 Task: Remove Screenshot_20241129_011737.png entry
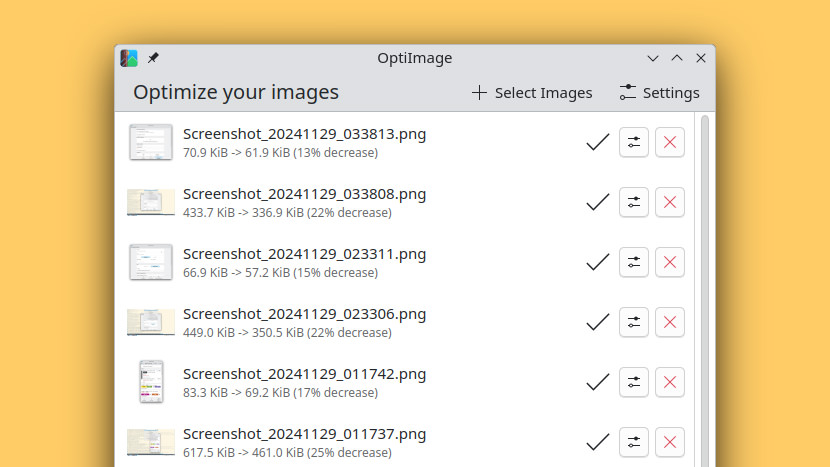point(670,442)
